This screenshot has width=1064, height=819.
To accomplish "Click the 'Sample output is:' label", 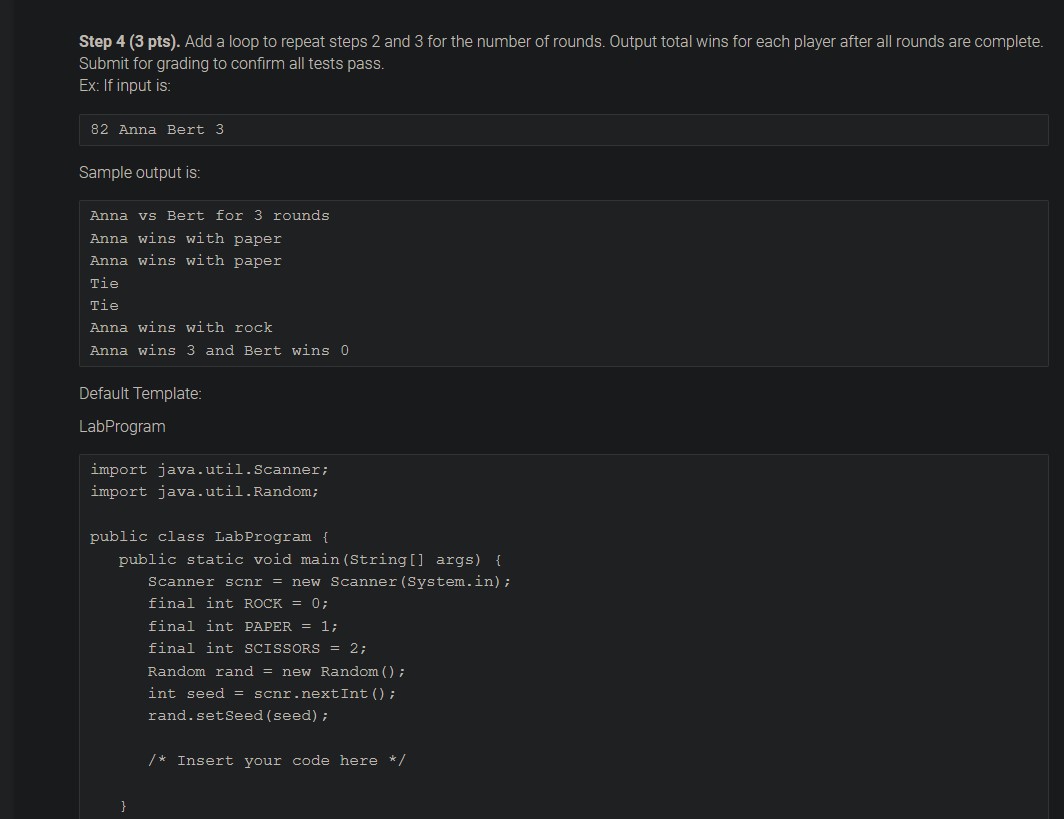I will click(139, 172).
